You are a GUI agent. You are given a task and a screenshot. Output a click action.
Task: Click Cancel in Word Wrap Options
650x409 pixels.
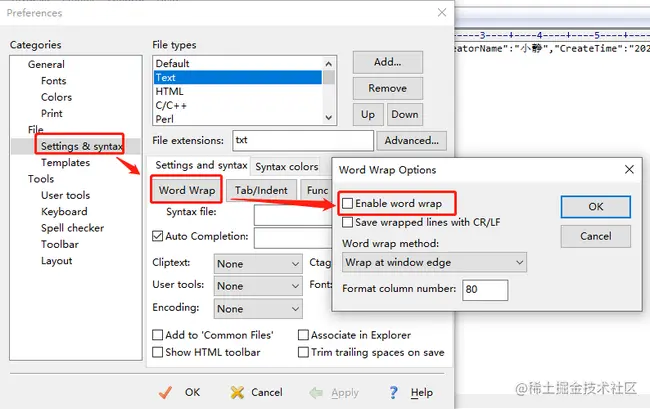pyautogui.click(x=596, y=236)
